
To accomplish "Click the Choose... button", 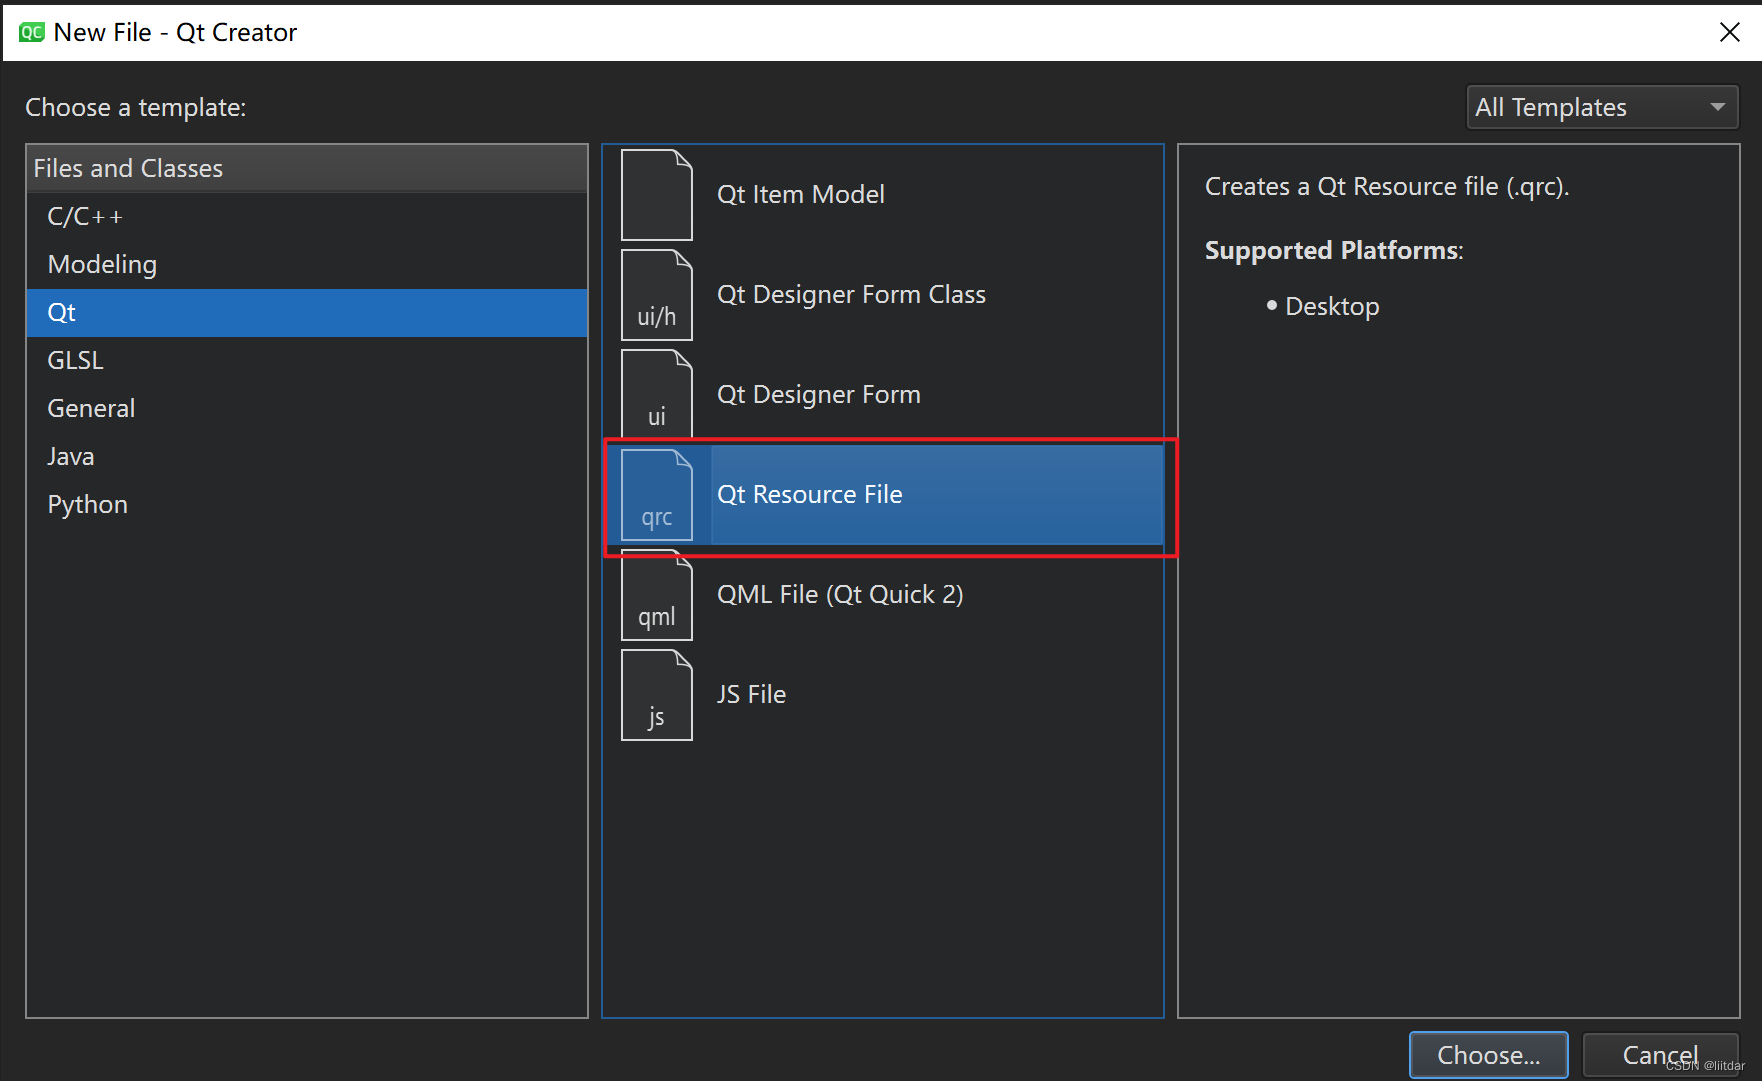I will click(x=1488, y=1055).
